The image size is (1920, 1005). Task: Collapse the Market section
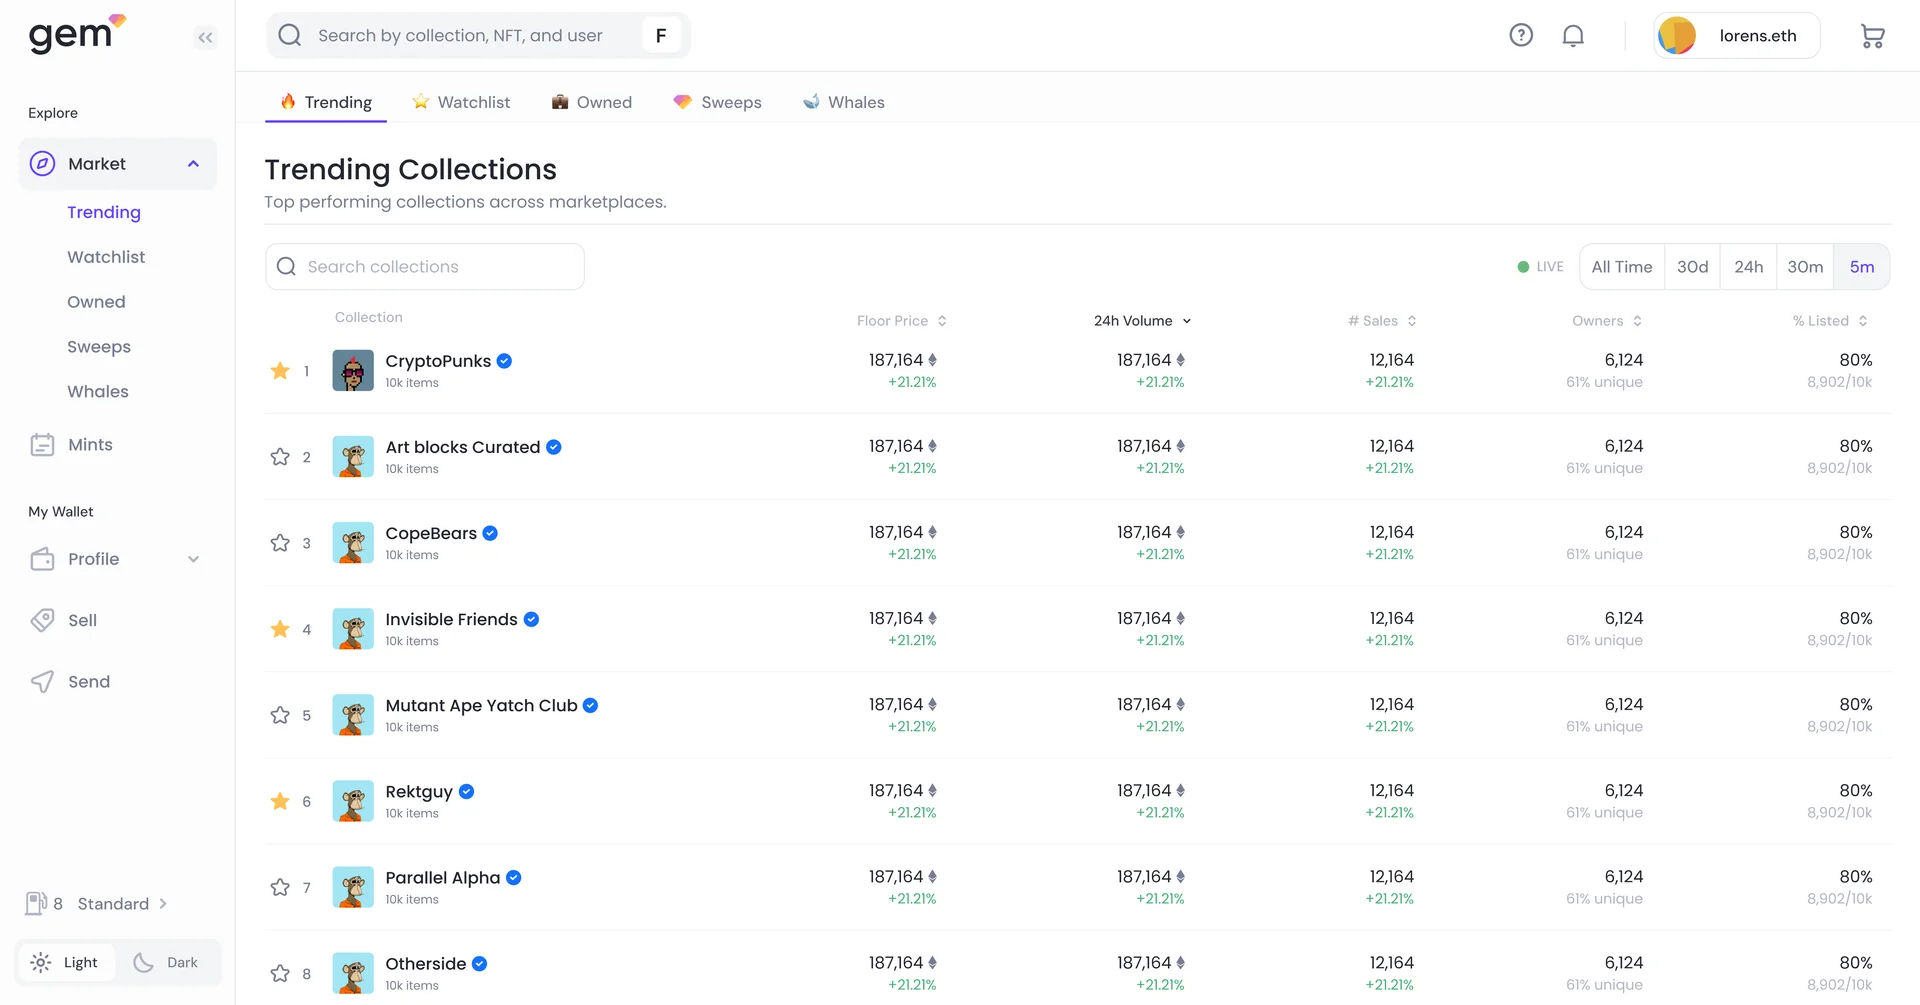pos(194,164)
